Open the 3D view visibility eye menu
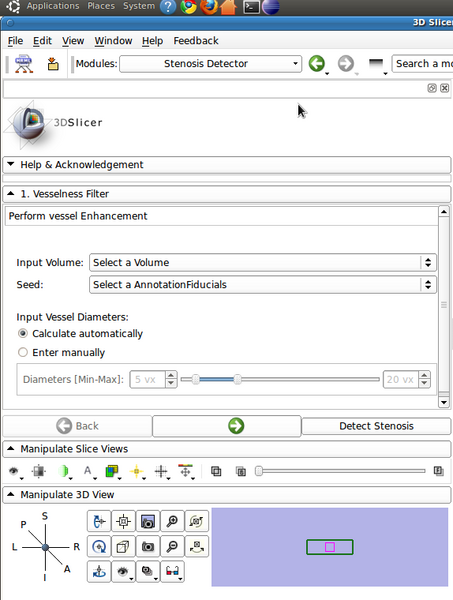This screenshot has height=600, width=453. coord(124,572)
